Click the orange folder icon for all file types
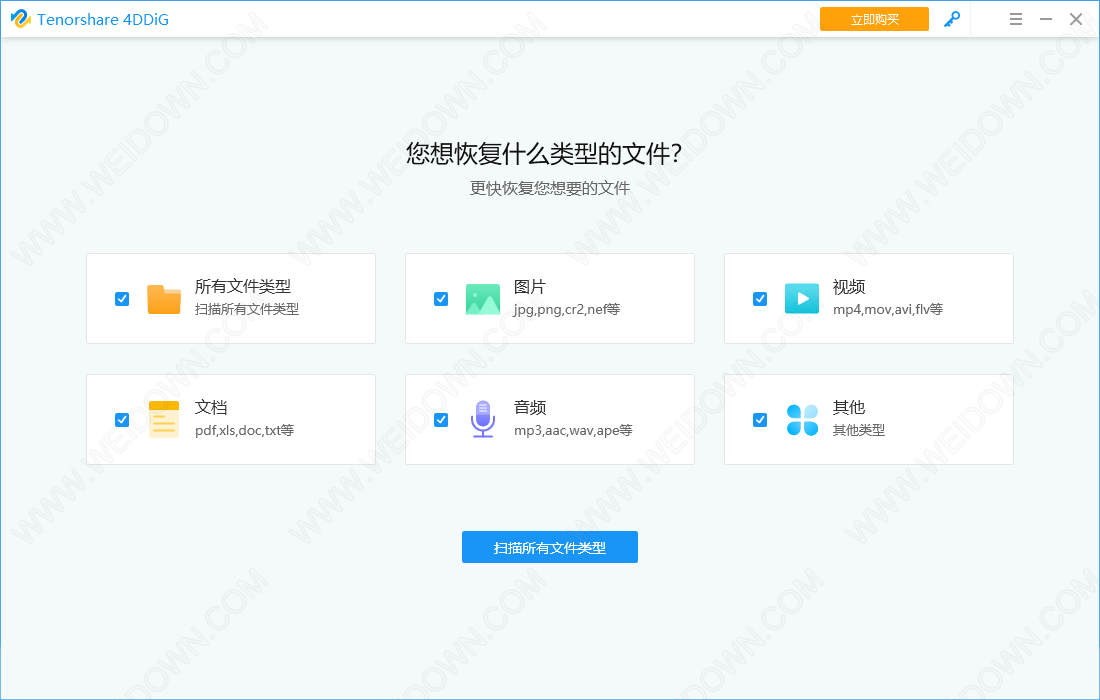 click(x=164, y=299)
